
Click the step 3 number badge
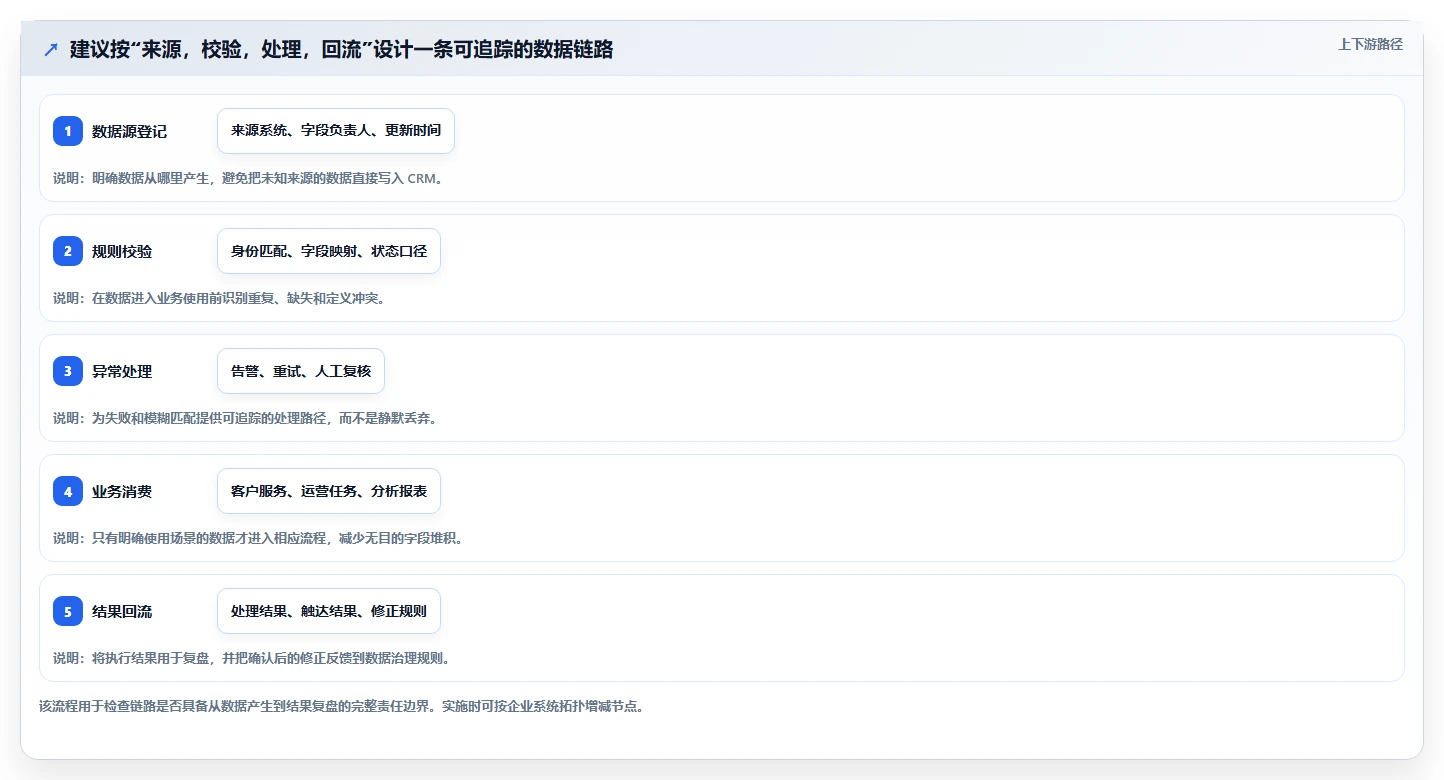coord(68,371)
